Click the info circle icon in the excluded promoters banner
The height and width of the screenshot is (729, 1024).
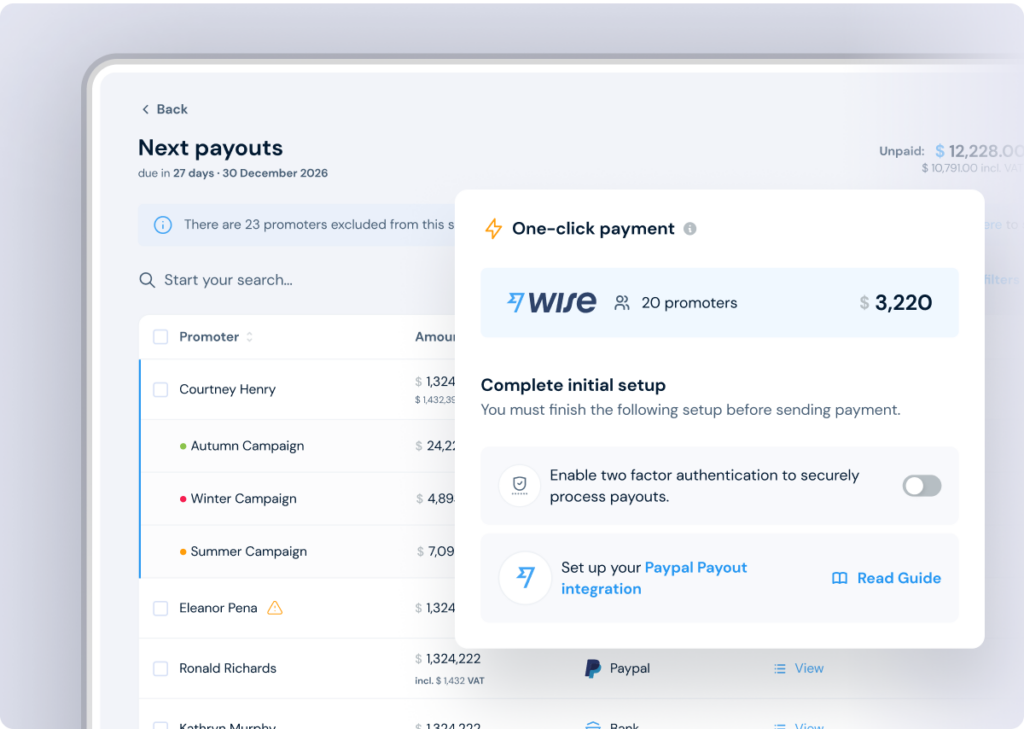point(163,225)
